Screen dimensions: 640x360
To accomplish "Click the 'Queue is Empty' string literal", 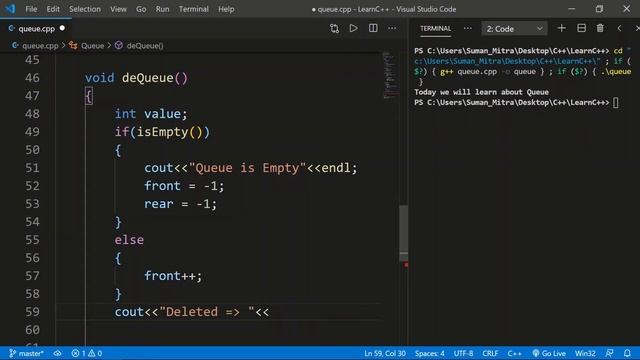I will [x=247, y=168].
